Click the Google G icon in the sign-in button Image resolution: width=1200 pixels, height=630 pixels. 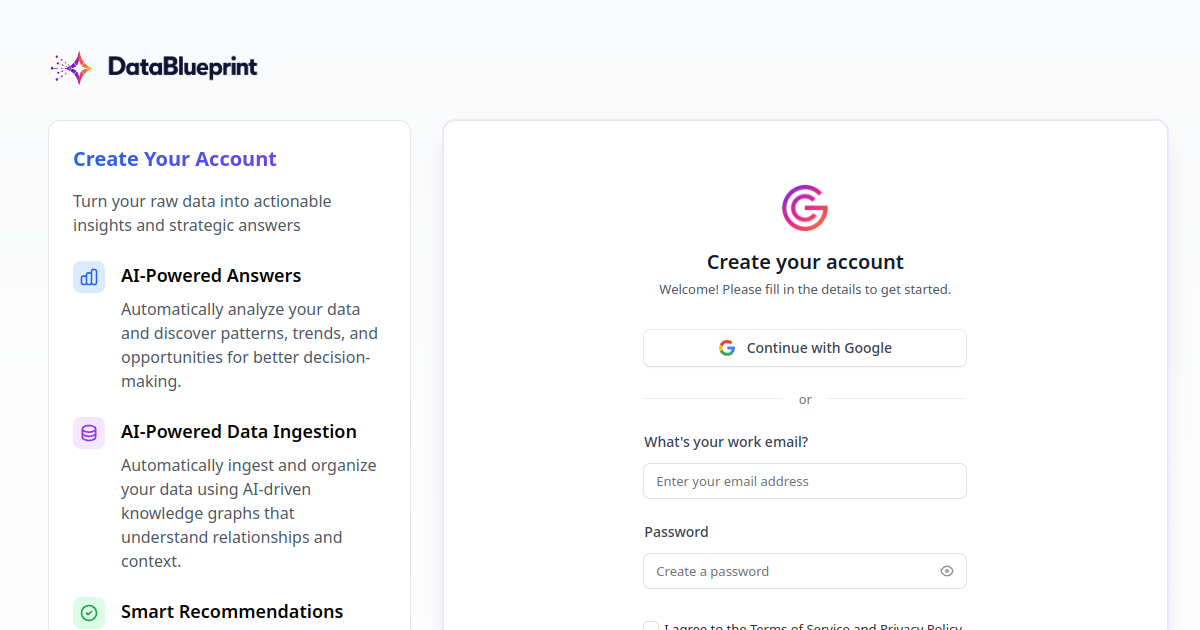(727, 348)
